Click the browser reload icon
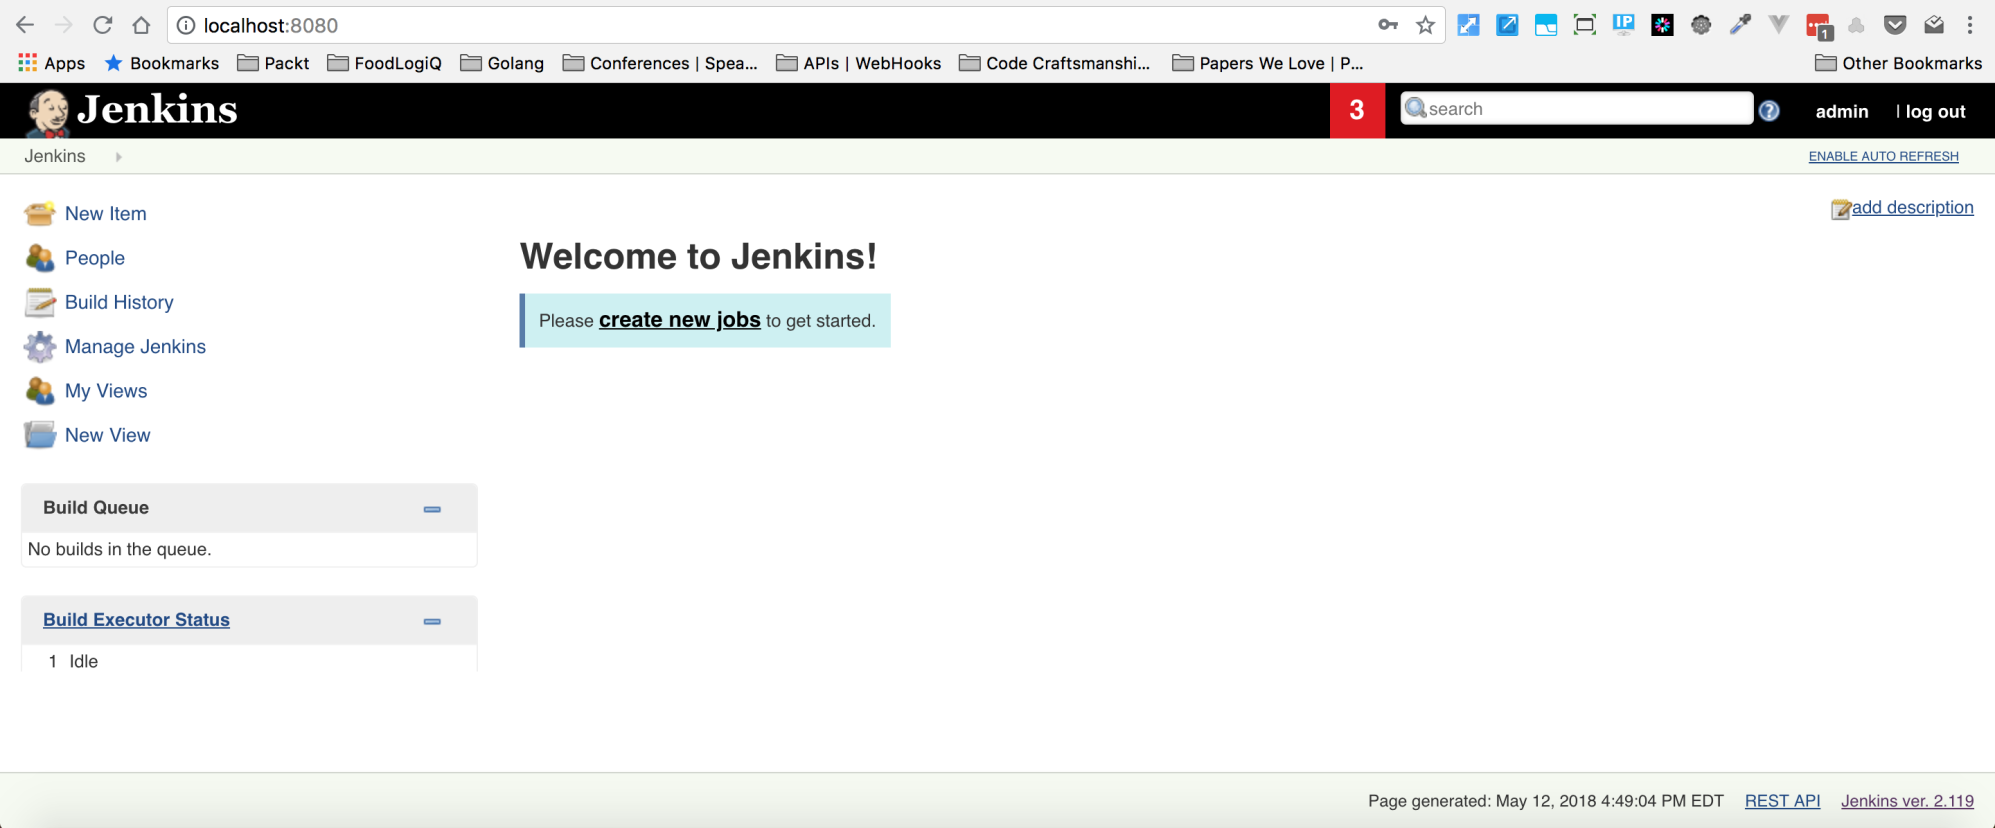The width and height of the screenshot is (1995, 828). click(102, 25)
